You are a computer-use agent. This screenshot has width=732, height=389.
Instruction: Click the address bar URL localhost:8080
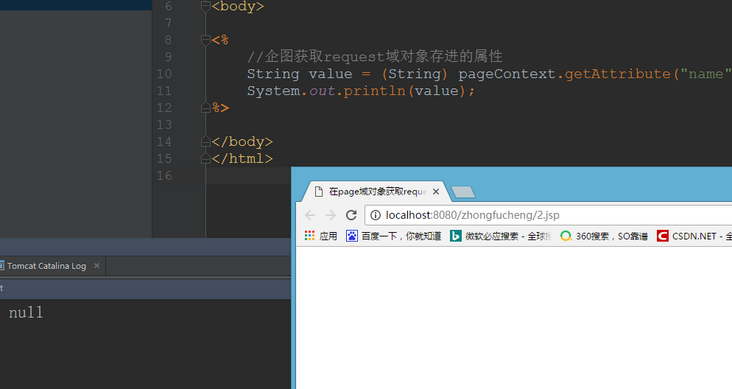click(x=472, y=215)
